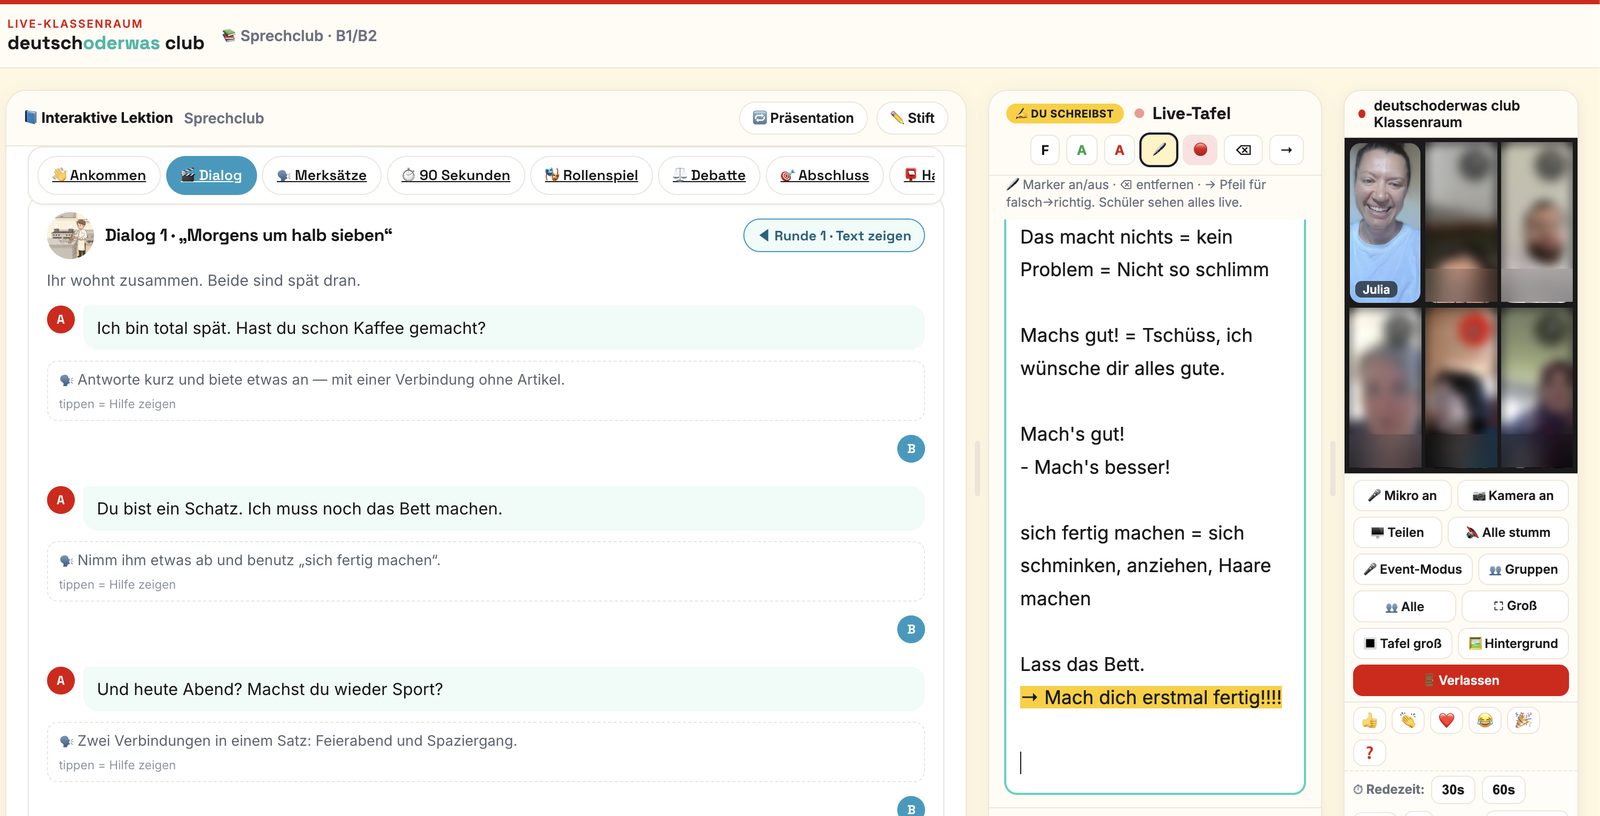Turn on camera with Kamera an
Screen dimensions: 1600x816
pos(1513,496)
